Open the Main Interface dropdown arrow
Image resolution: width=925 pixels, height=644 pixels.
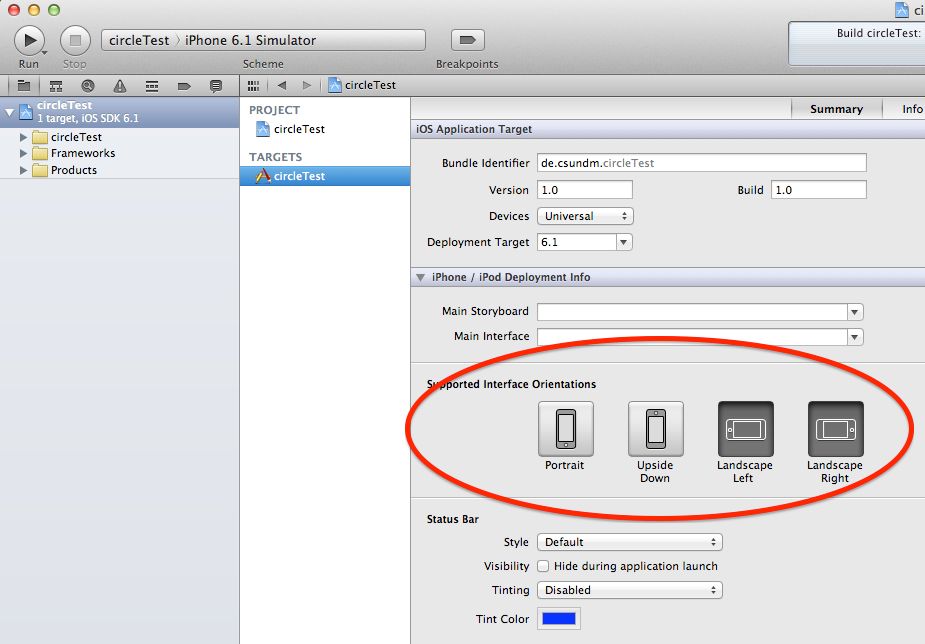855,337
